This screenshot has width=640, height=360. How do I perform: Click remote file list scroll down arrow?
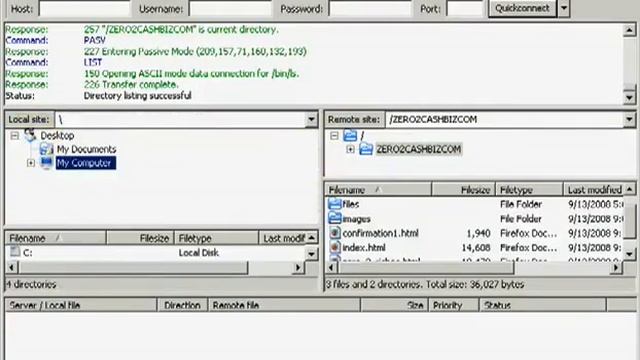tap(629, 254)
